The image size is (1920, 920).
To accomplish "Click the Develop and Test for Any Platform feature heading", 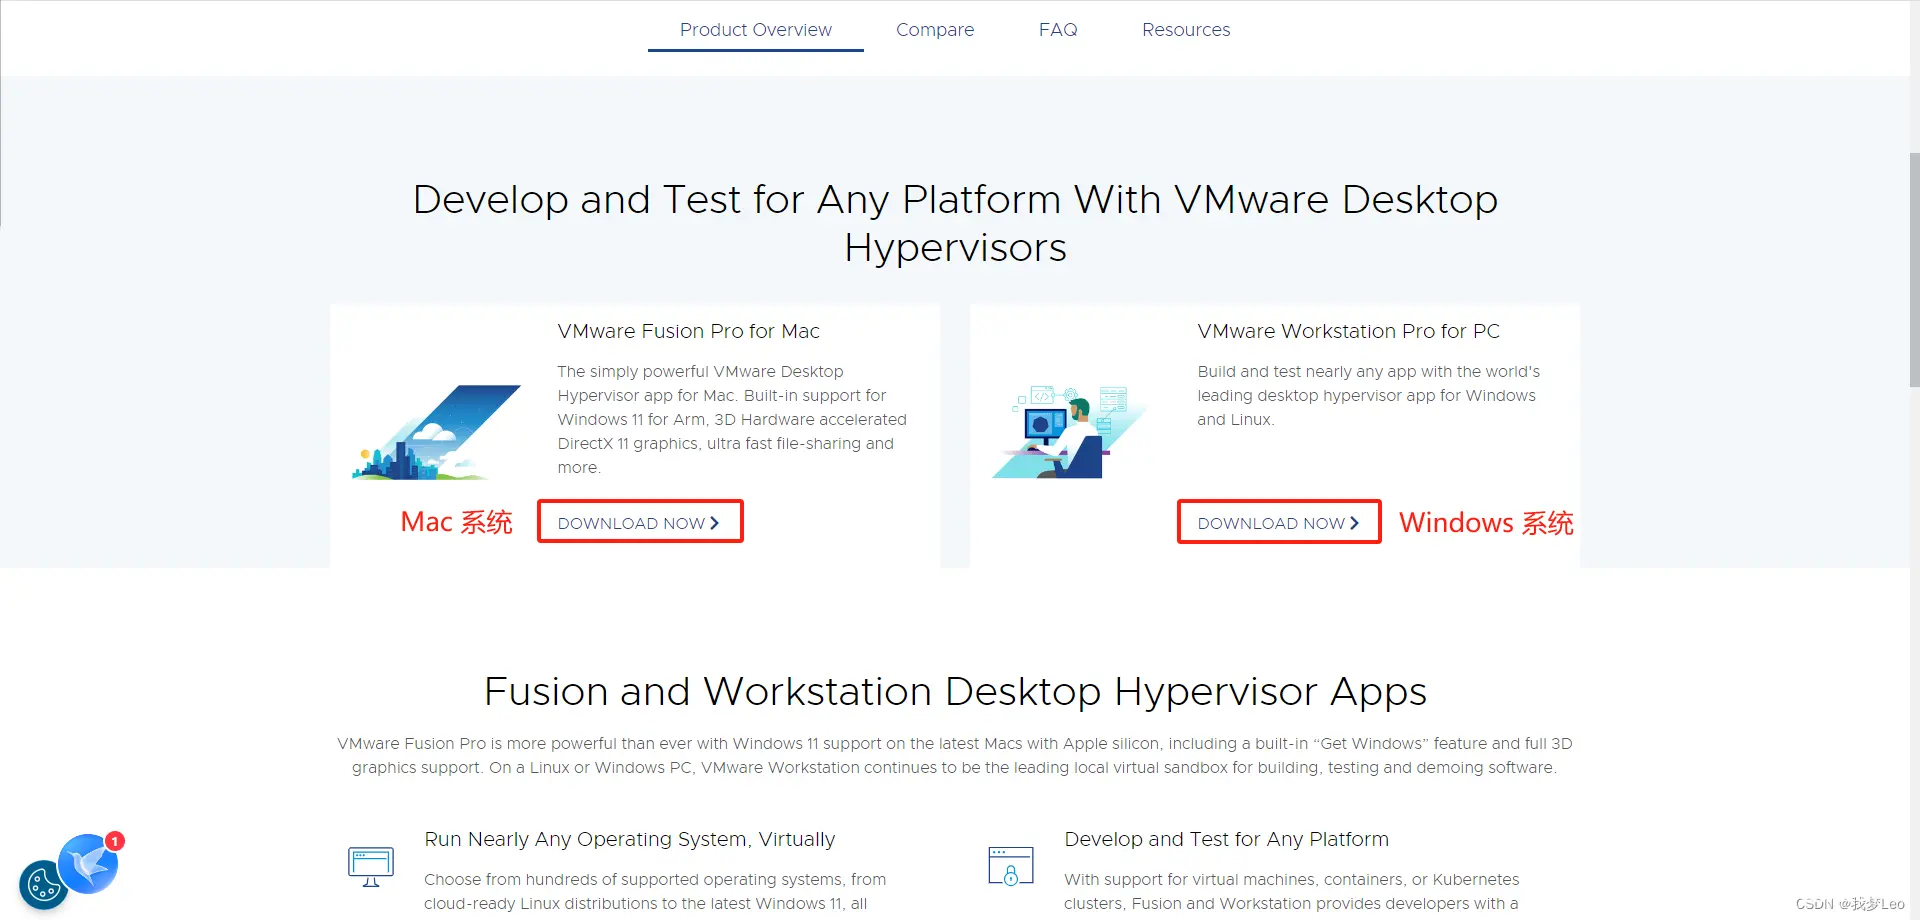I will pyautogui.click(x=1226, y=839).
